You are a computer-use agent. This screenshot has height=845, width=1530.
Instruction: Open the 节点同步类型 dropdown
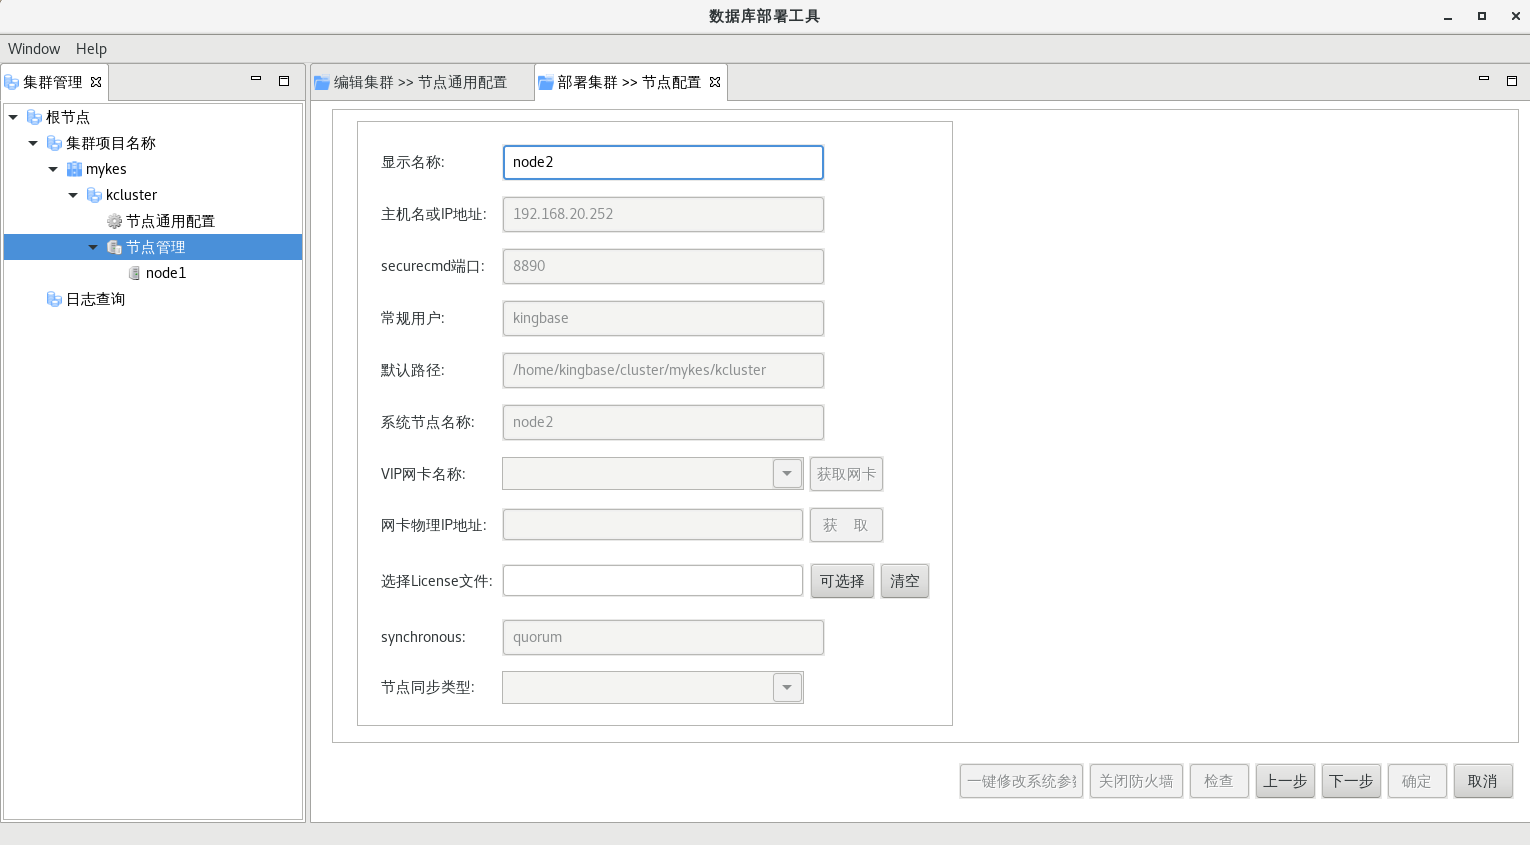[x=787, y=688]
